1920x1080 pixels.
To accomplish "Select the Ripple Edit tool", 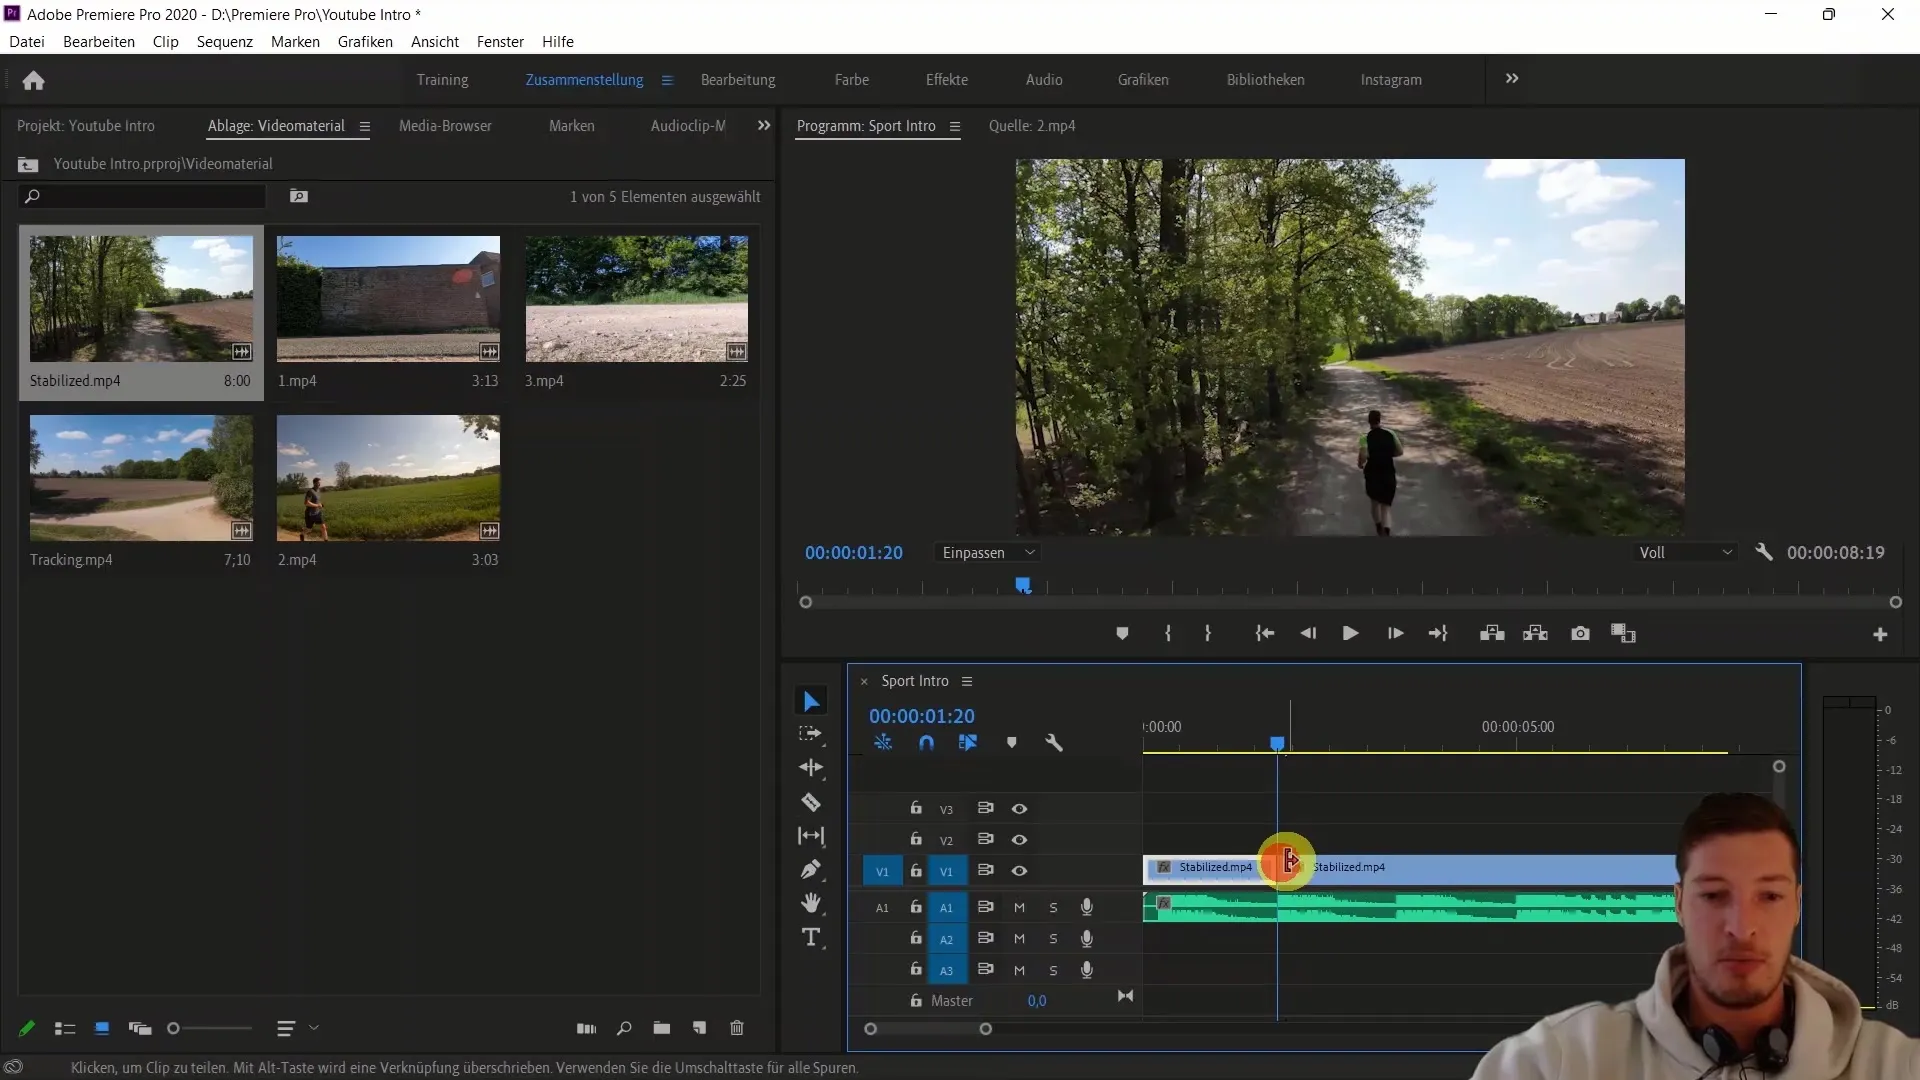I will point(811,768).
